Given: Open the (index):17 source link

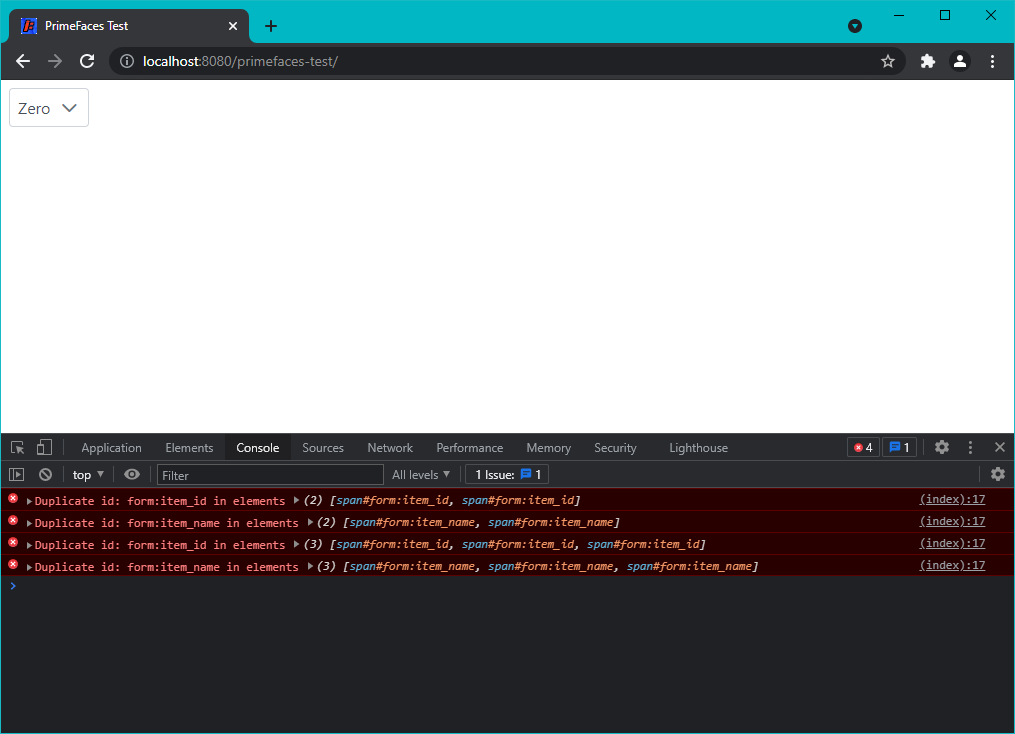Looking at the screenshot, I should pyautogui.click(x=951, y=499).
